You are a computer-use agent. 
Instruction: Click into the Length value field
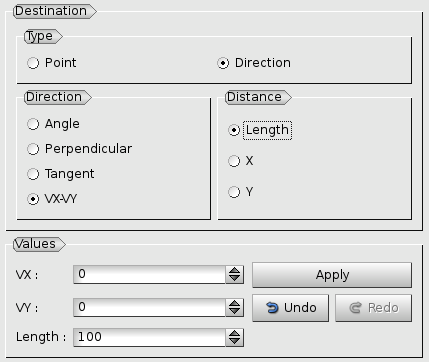point(149,337)
